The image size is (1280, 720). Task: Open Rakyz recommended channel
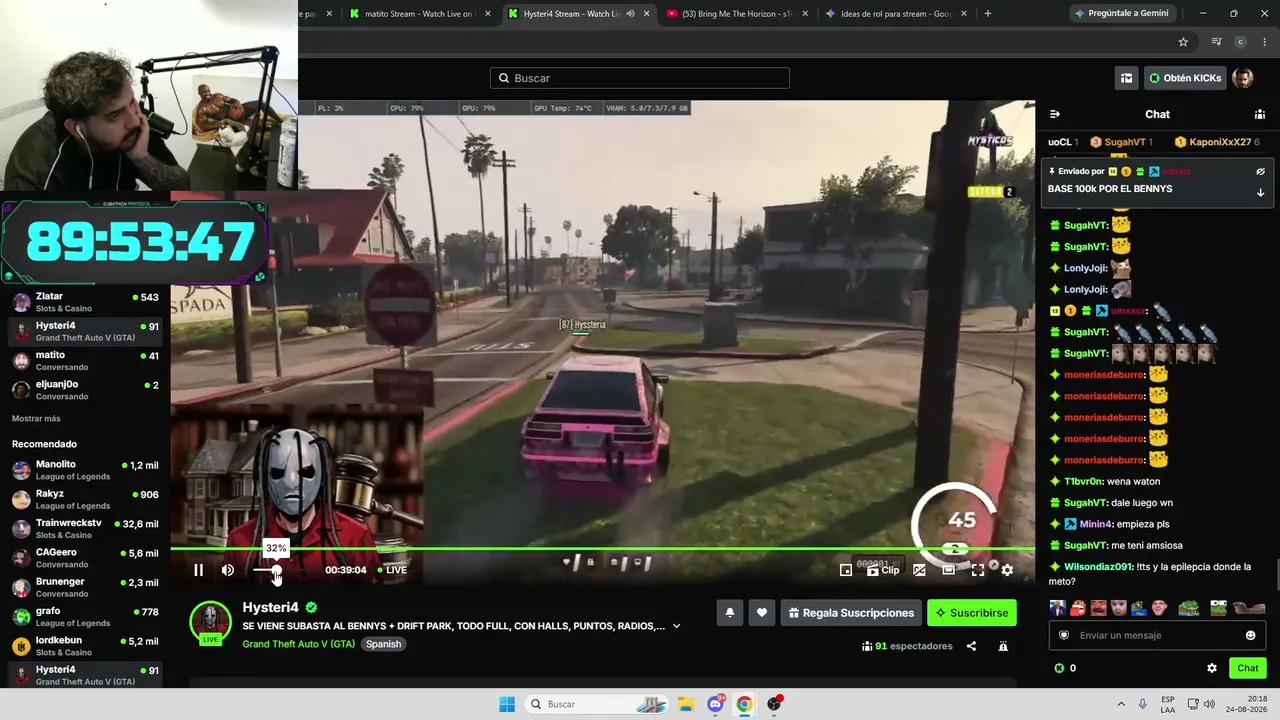tap(85, 499)
